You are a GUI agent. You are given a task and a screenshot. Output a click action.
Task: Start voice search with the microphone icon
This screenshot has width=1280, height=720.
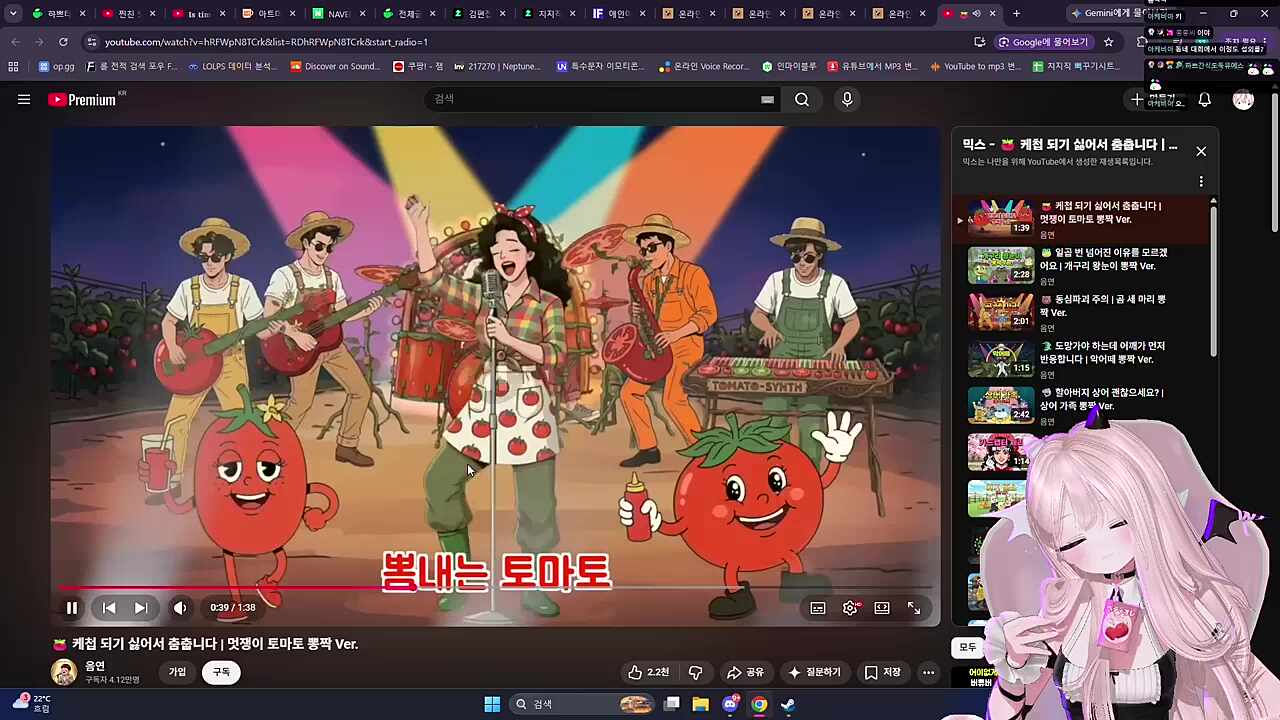[x=847, y=99]
